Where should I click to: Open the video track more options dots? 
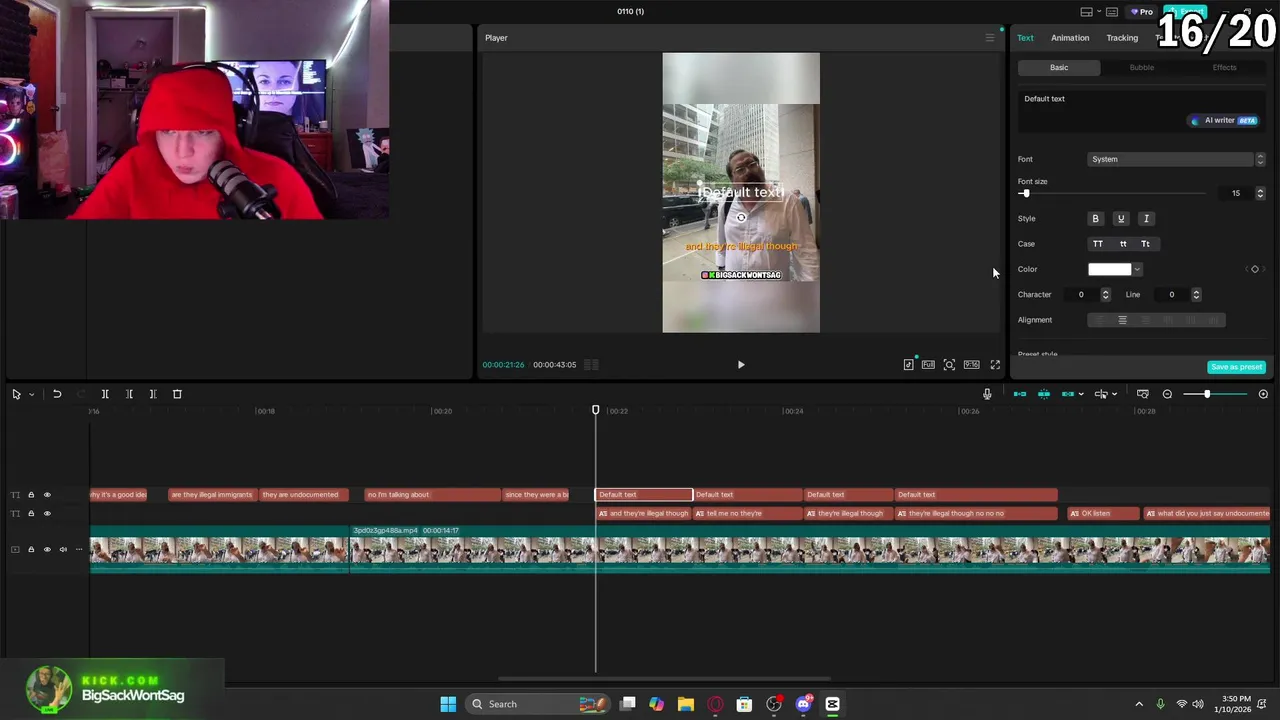(79, 549)
